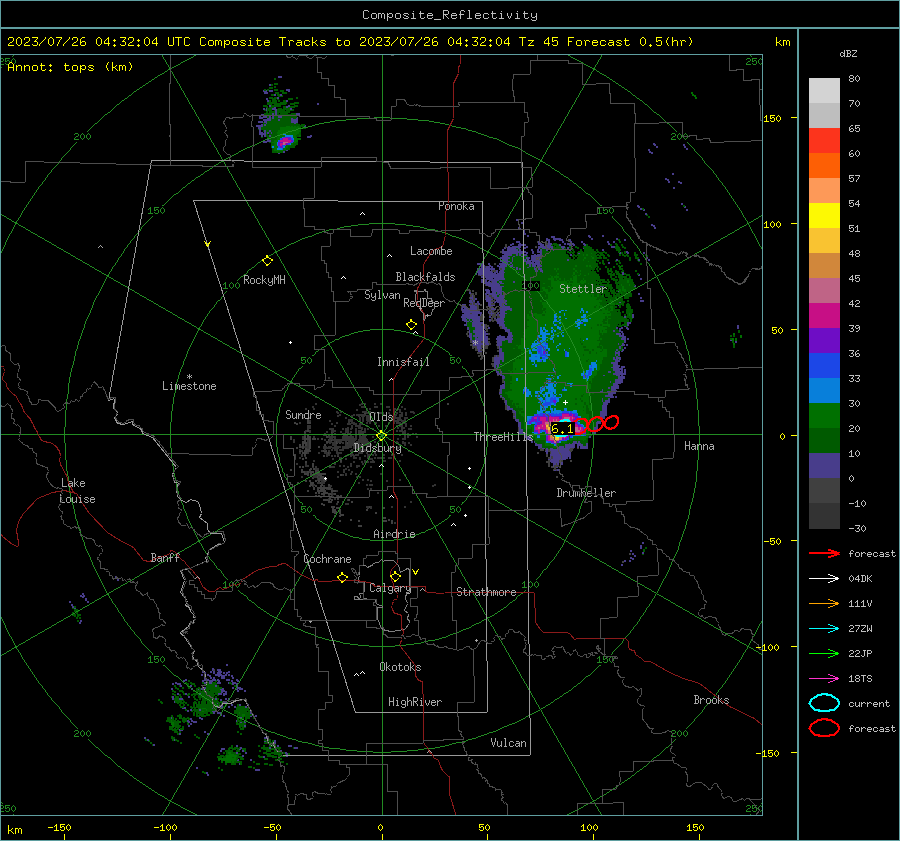Click the yellow diamond marker near RockyMH
Viewport: 900px width, 841px height.
pos(267,261)
